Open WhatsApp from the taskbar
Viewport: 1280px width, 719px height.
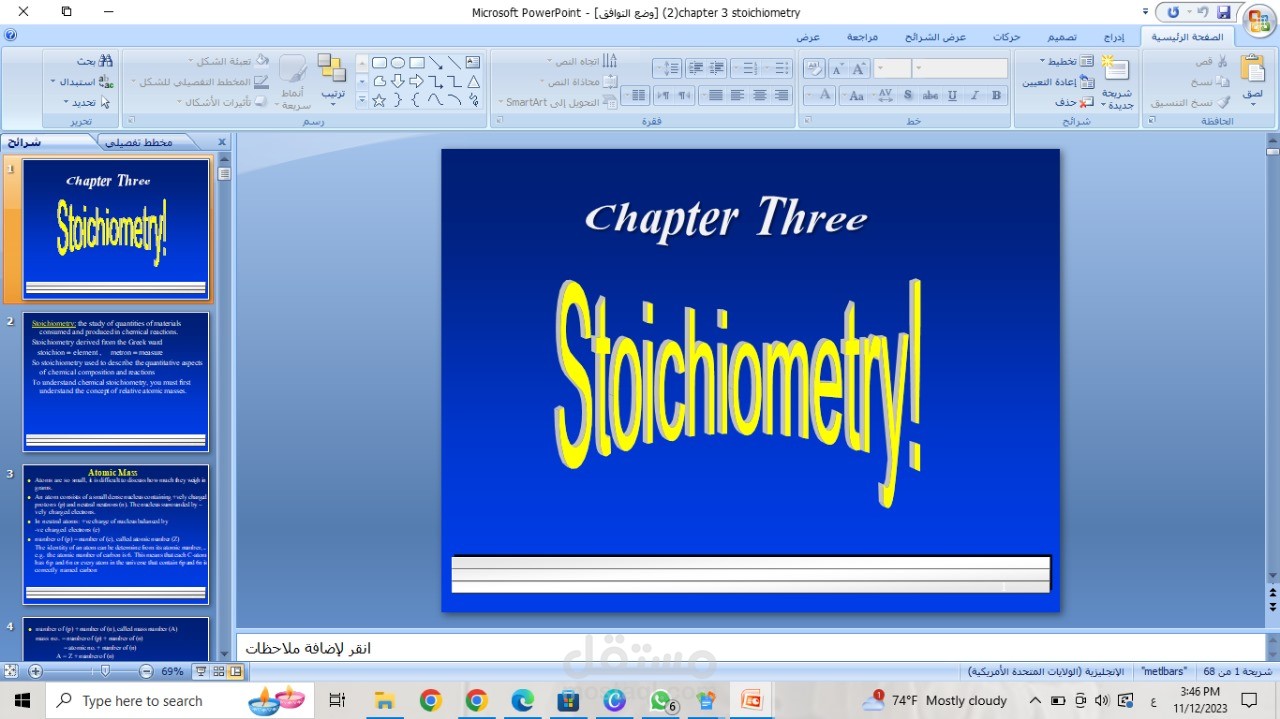[x=661, y=700]
